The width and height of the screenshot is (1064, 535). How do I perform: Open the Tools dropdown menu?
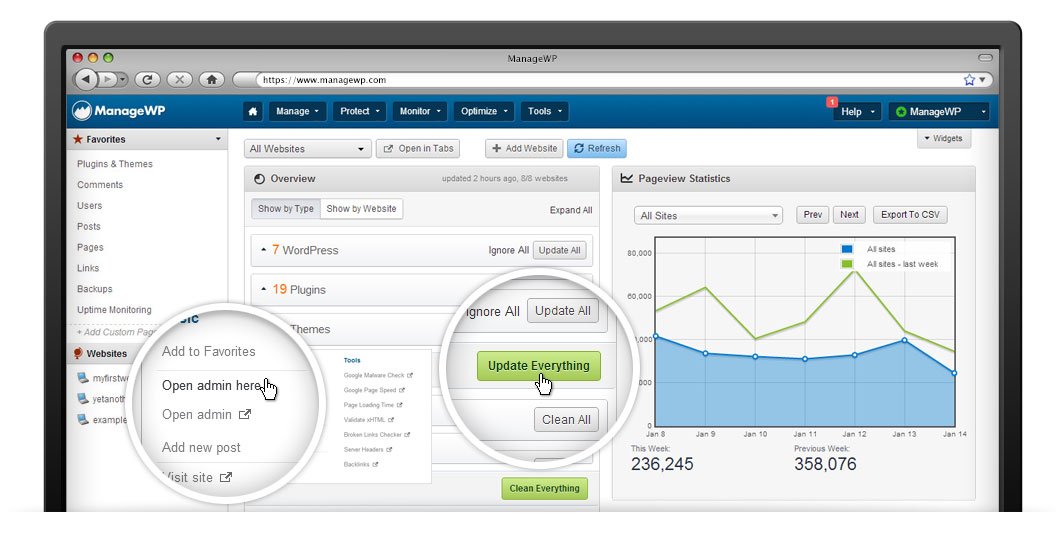(545, 111)
